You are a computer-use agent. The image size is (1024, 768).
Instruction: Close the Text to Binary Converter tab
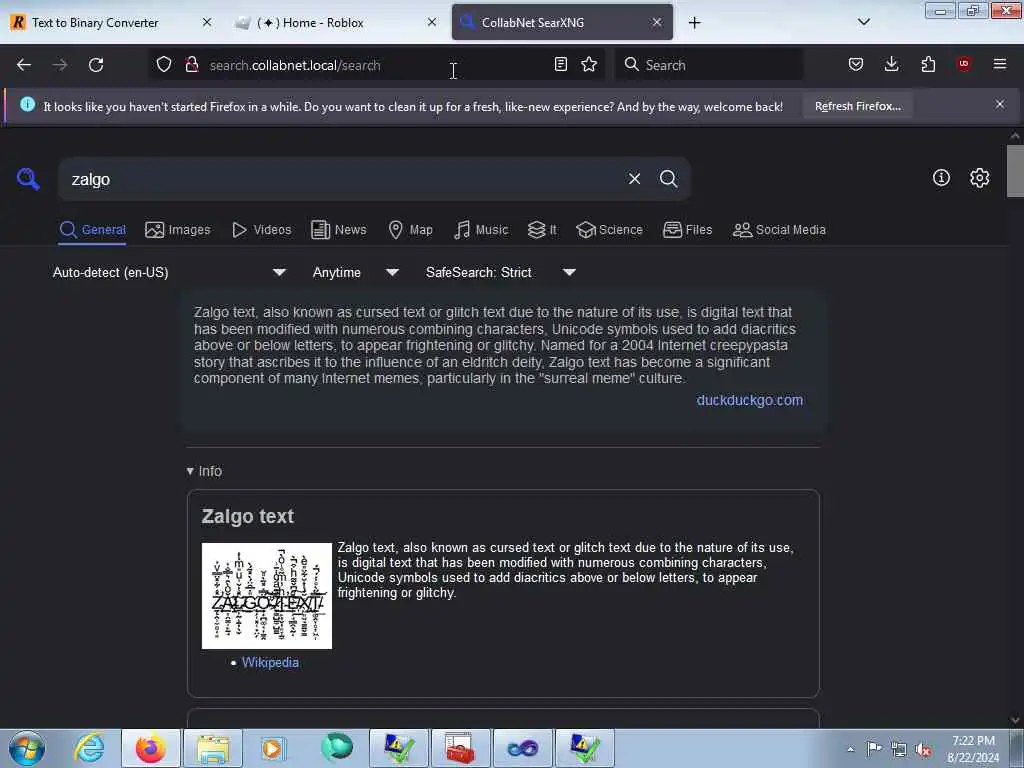pyautogui.click(x=207, y=22)
